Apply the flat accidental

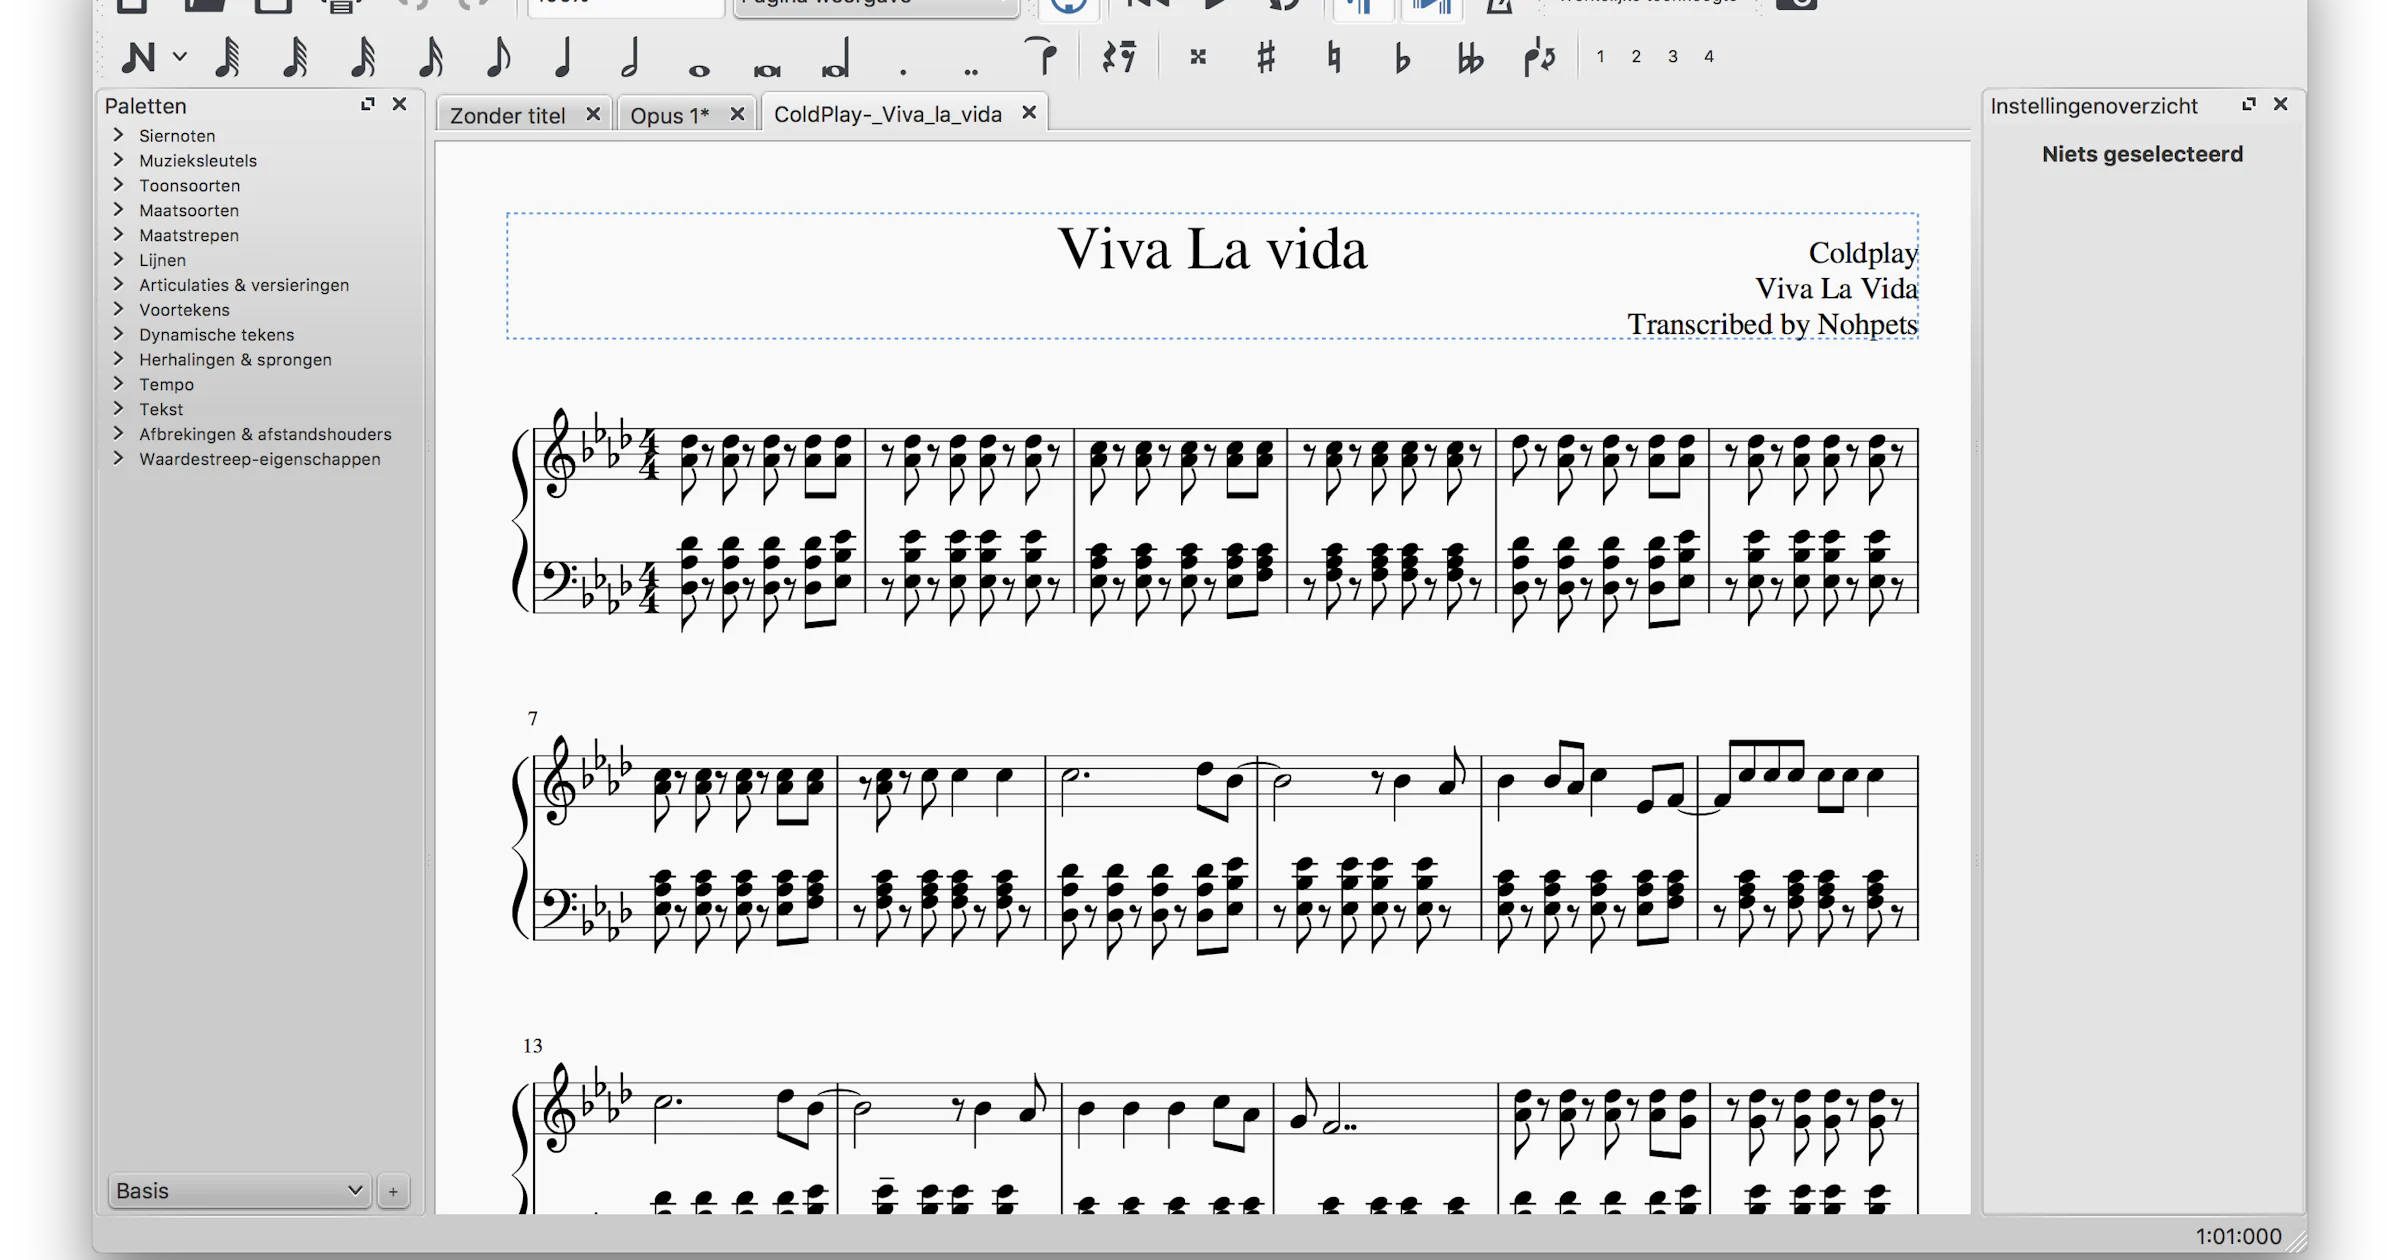1402,59
